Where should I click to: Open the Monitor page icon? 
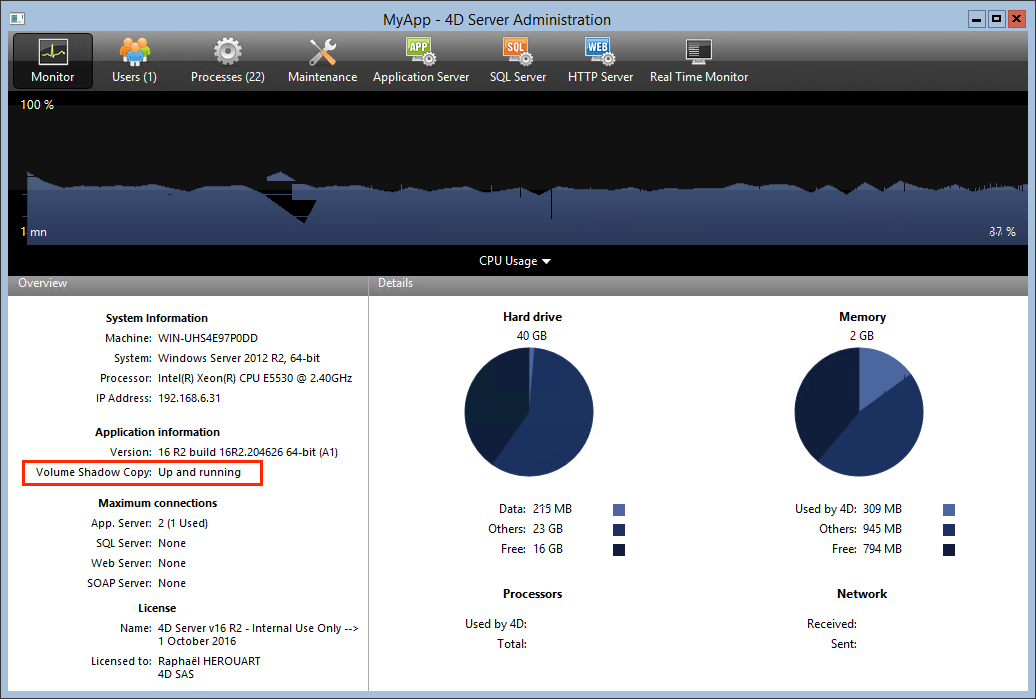click(x=52, y=52)
